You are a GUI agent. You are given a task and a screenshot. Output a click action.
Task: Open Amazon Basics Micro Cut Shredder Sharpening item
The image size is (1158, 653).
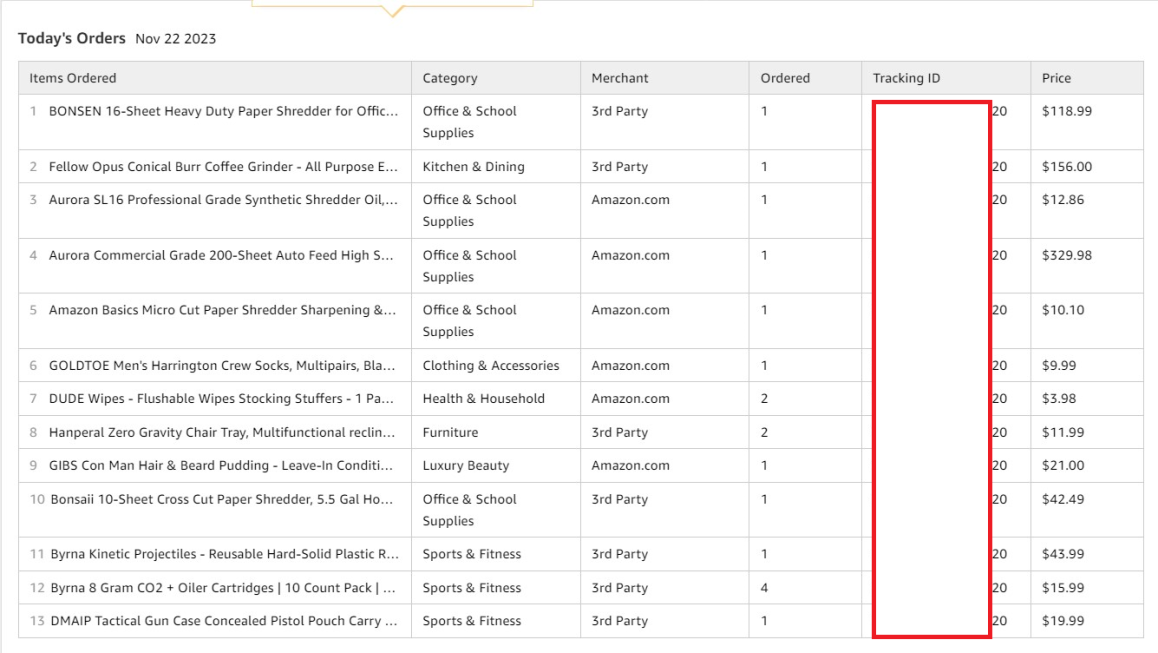click(x=222, y=310)
